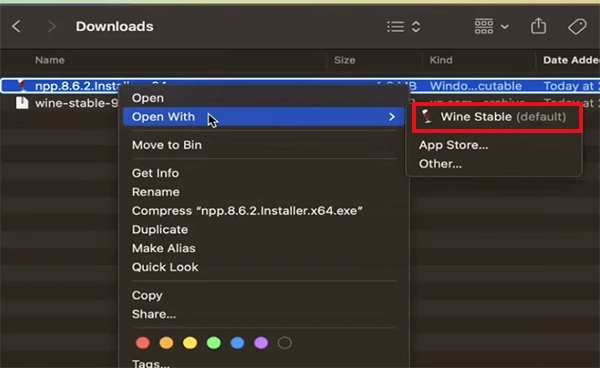This screenshot has width=600, height=368.
Task: Select Duplicate in context menu
Action: coord(160,230)
